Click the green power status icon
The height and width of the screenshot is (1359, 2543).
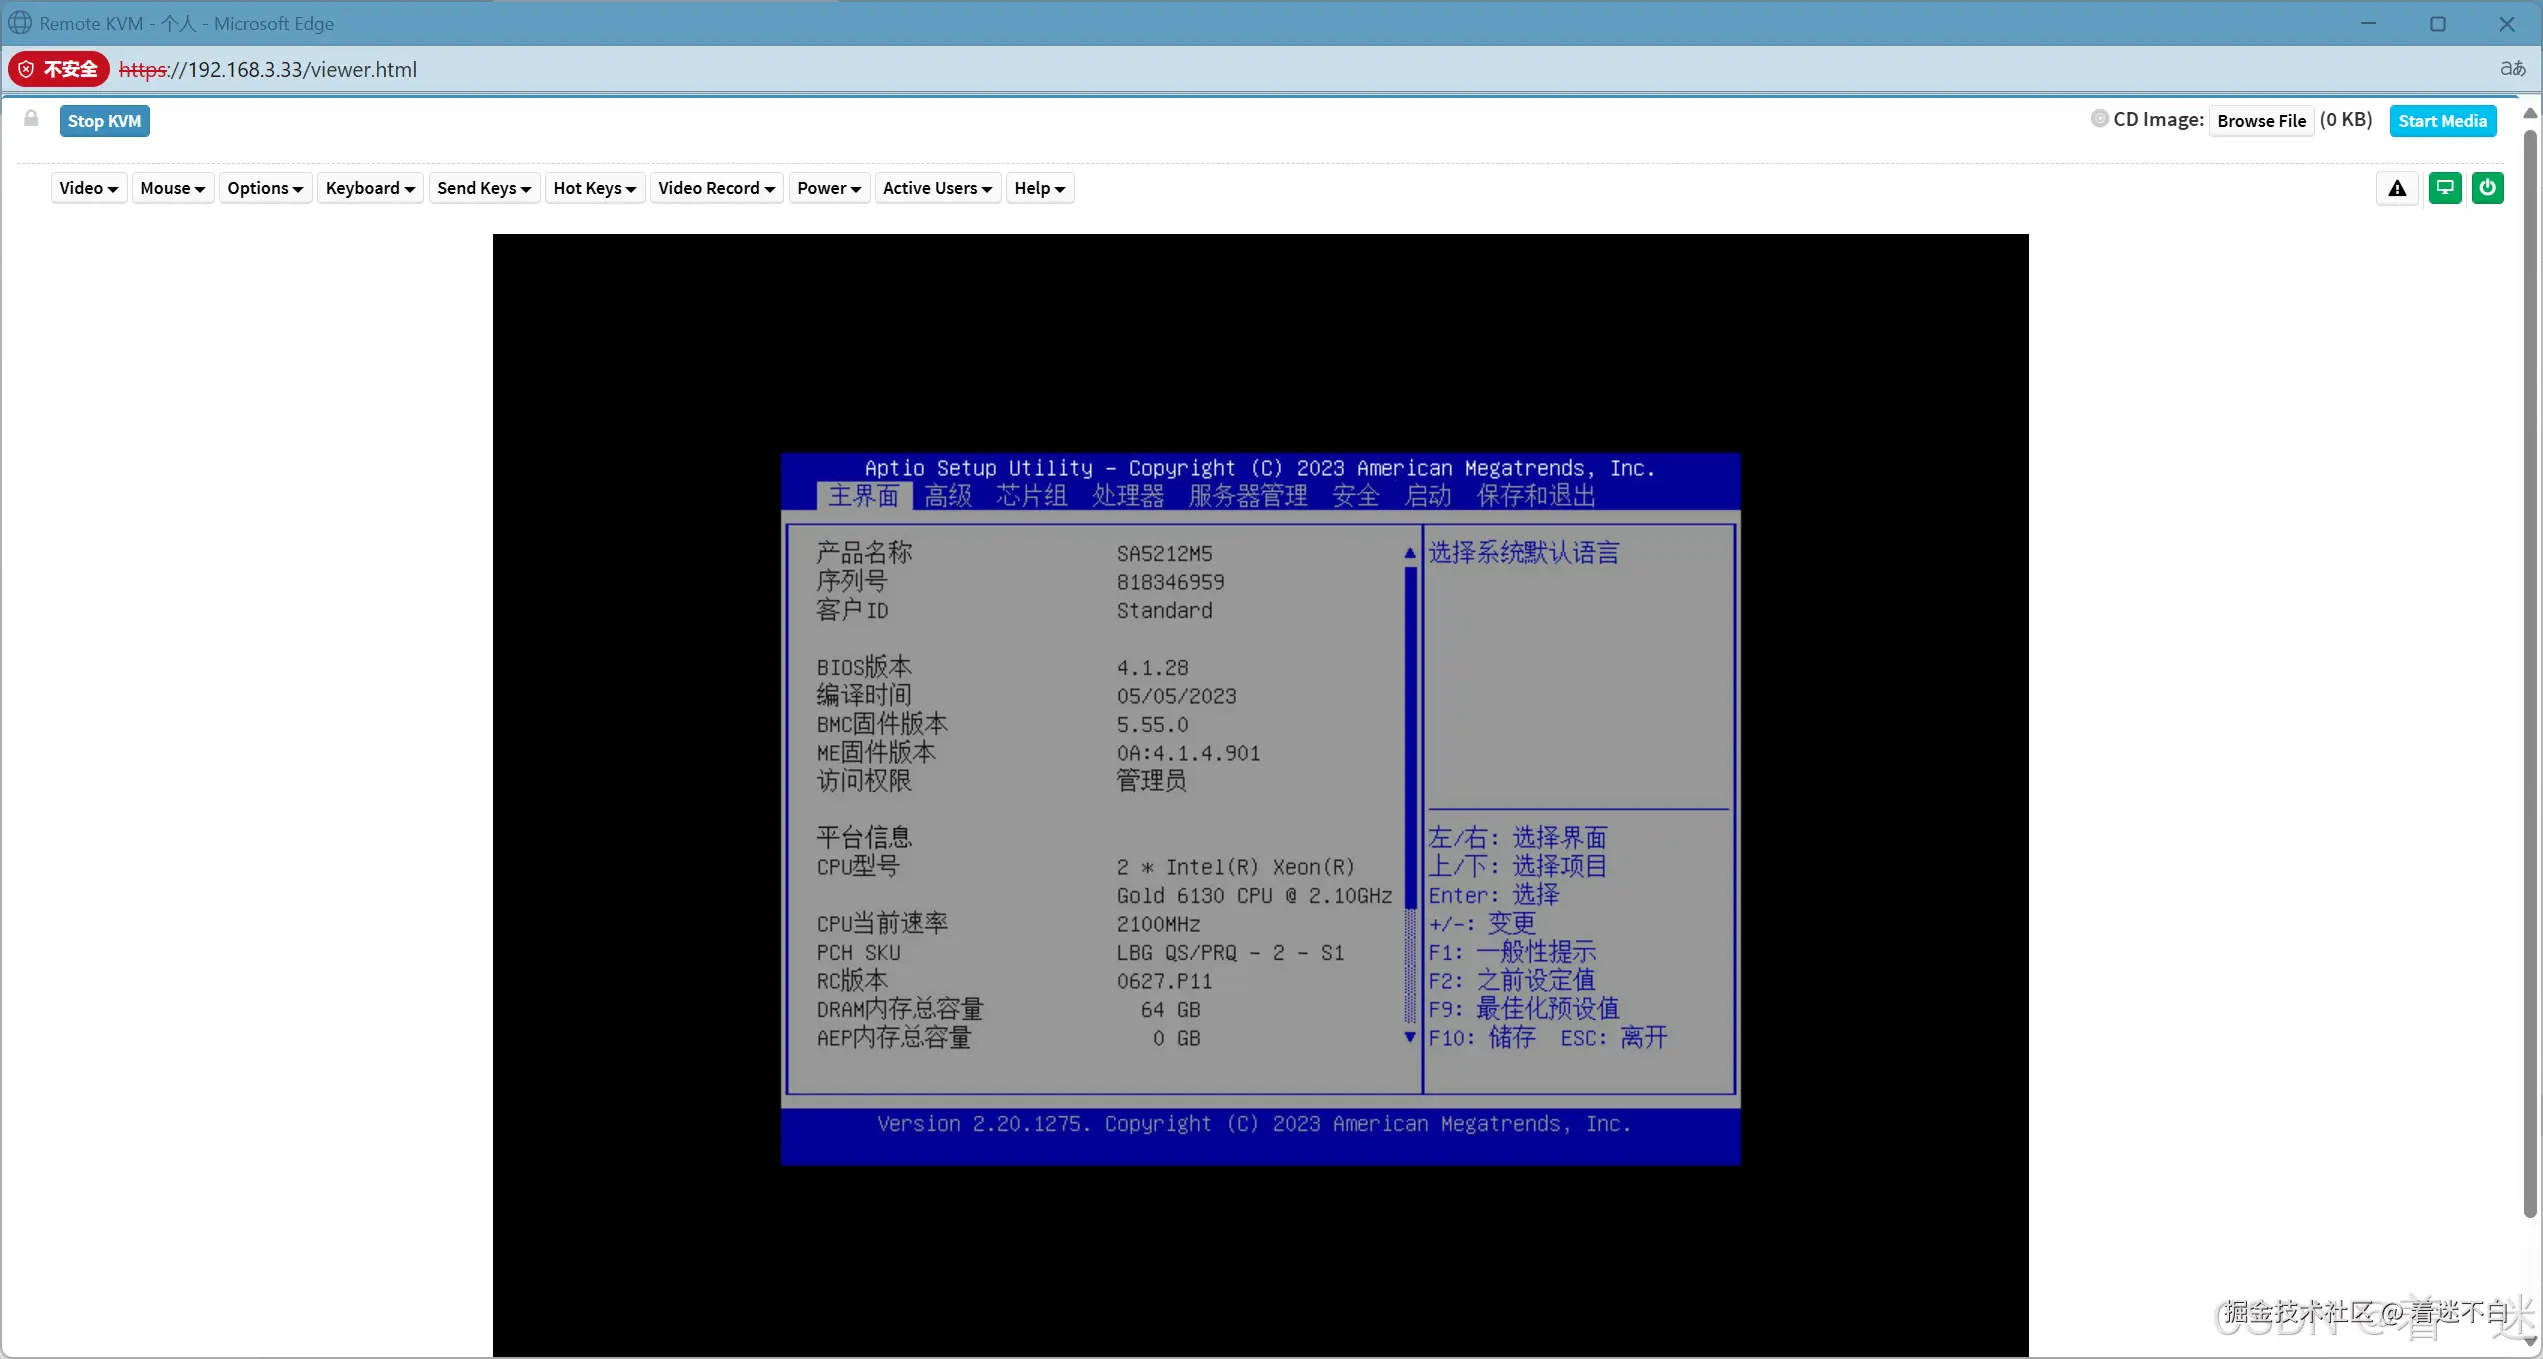click(2487, 188)
